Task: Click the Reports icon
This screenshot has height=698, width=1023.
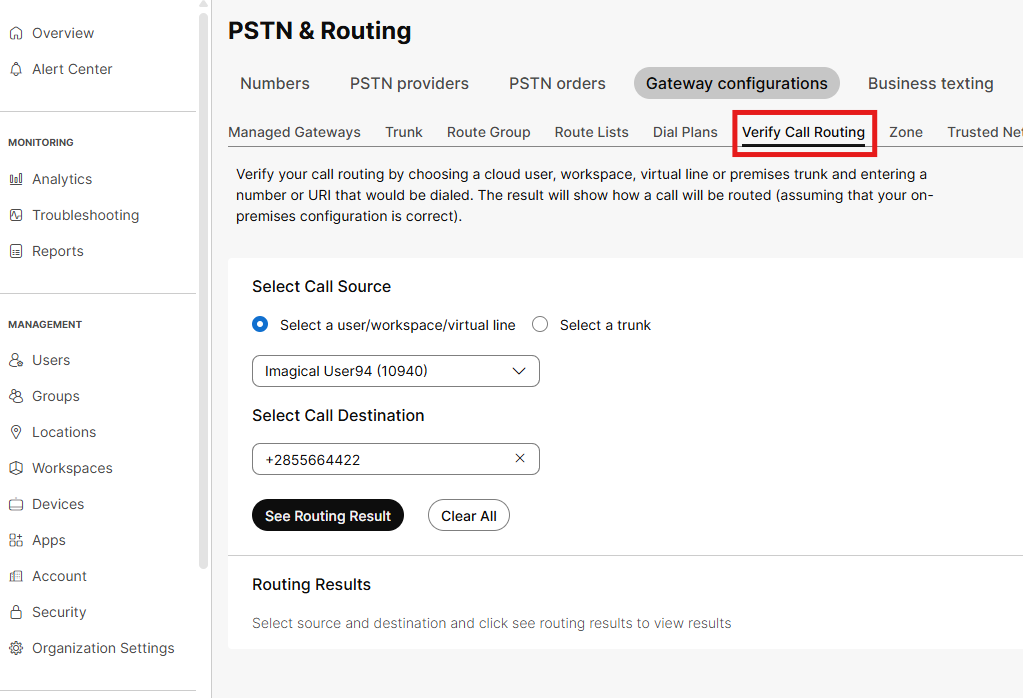Action: coord(16,251)
